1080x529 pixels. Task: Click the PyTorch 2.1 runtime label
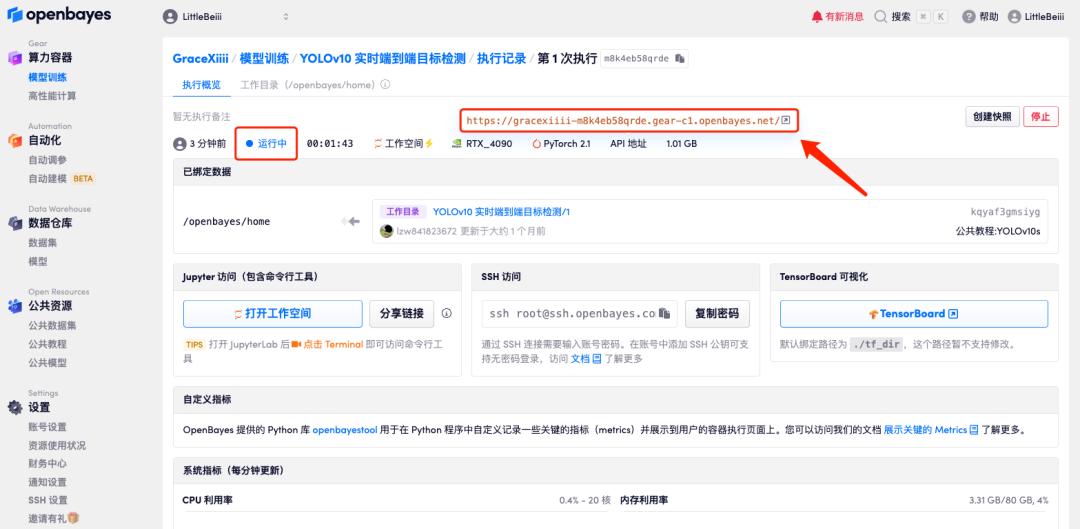pyautogui.click(x=561, y=144)
